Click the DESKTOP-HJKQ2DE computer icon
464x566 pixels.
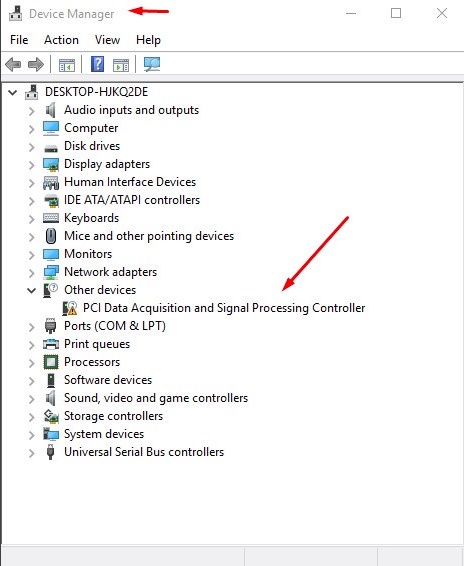pos(32,92)
